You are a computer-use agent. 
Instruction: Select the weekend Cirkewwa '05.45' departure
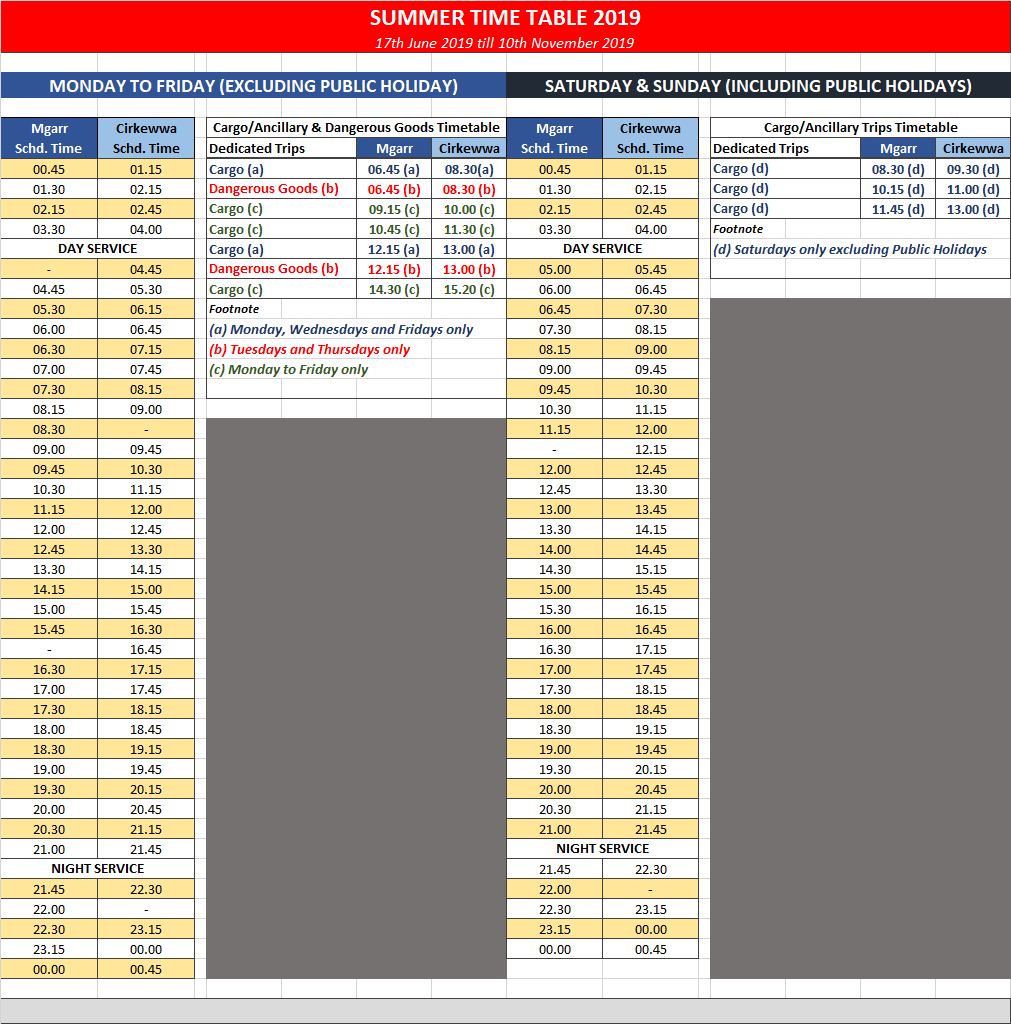point(650,270)
